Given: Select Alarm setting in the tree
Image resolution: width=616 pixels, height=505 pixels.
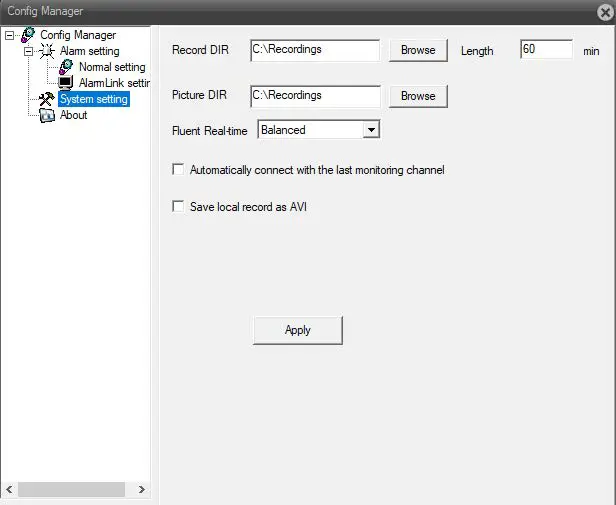Looking at the screenshot, I should (90, 51).
